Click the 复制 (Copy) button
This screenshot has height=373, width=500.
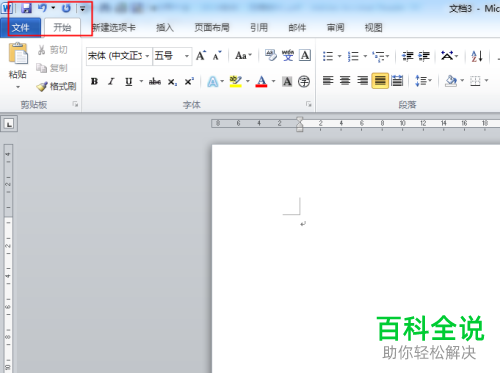[52, 68]
